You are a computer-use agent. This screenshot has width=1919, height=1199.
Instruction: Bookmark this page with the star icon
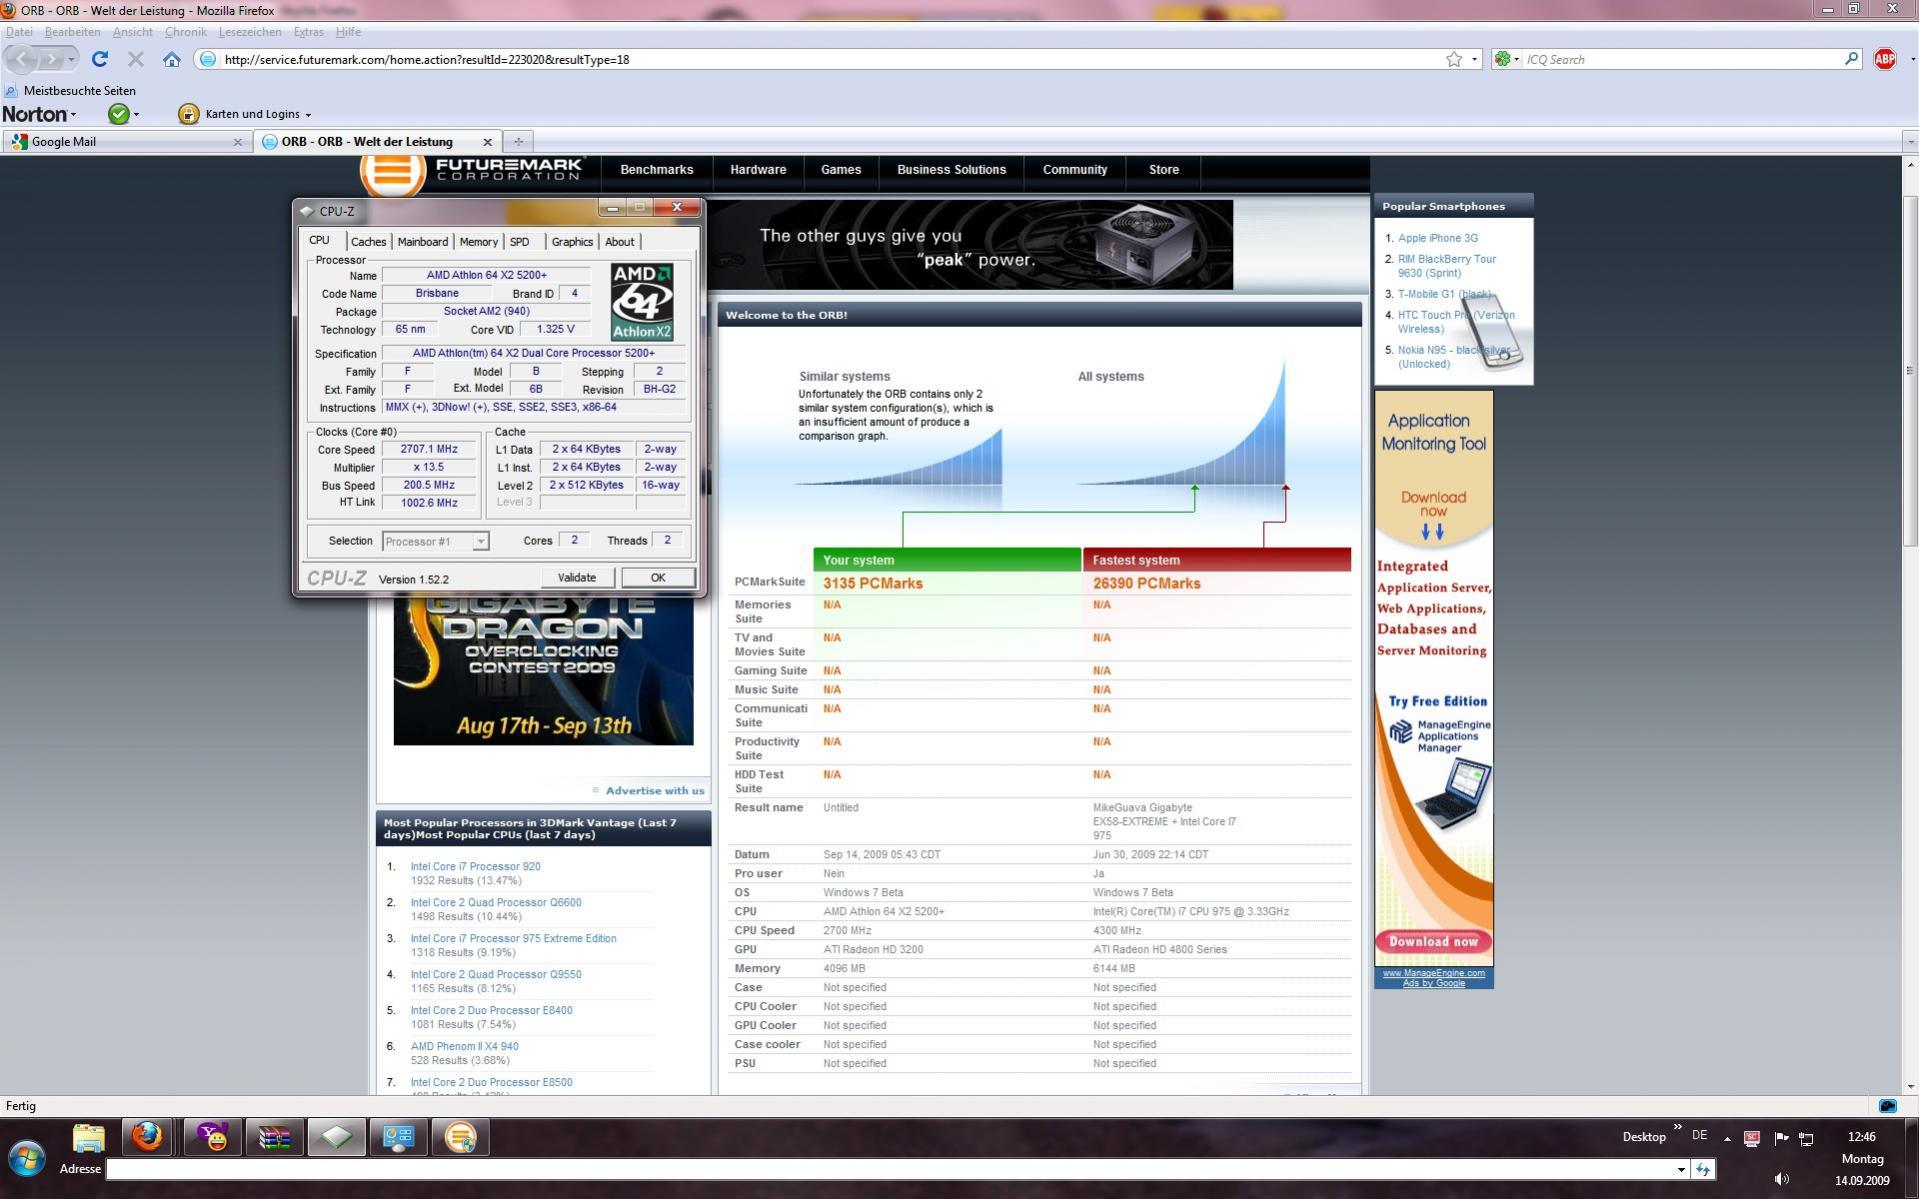coord(1454,59)
